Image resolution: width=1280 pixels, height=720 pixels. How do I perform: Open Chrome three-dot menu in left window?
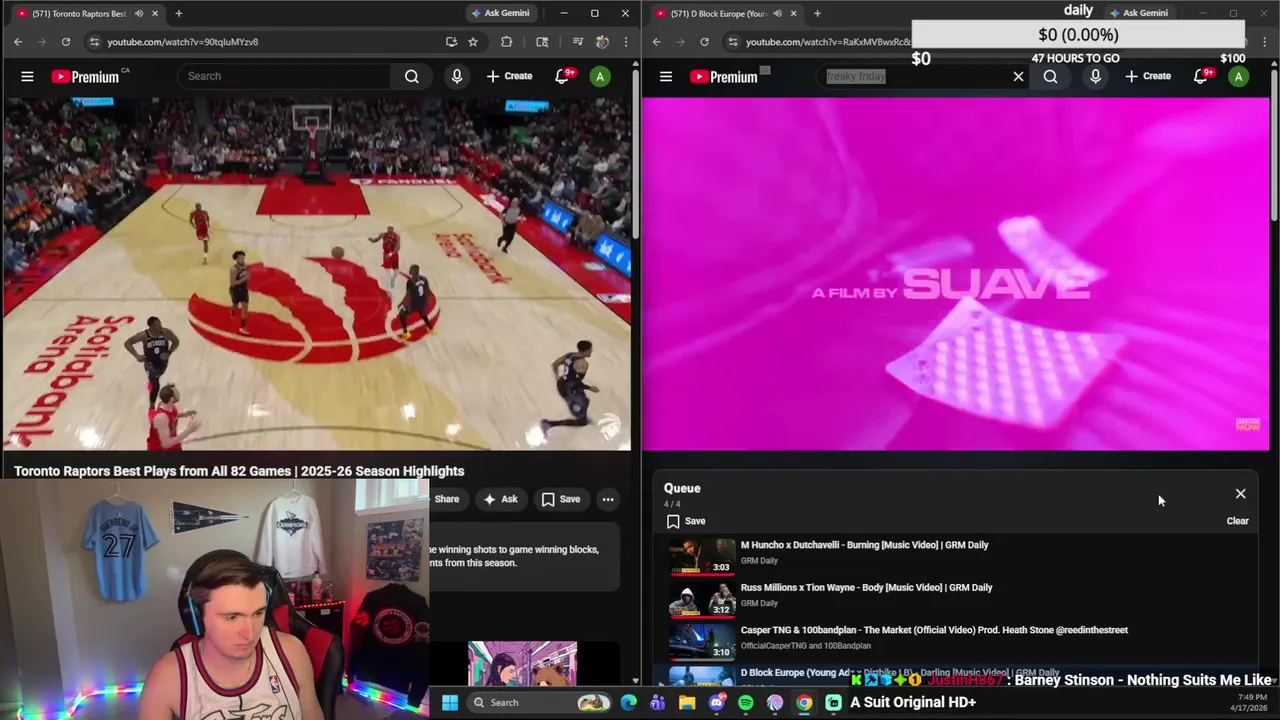point(626,42)
